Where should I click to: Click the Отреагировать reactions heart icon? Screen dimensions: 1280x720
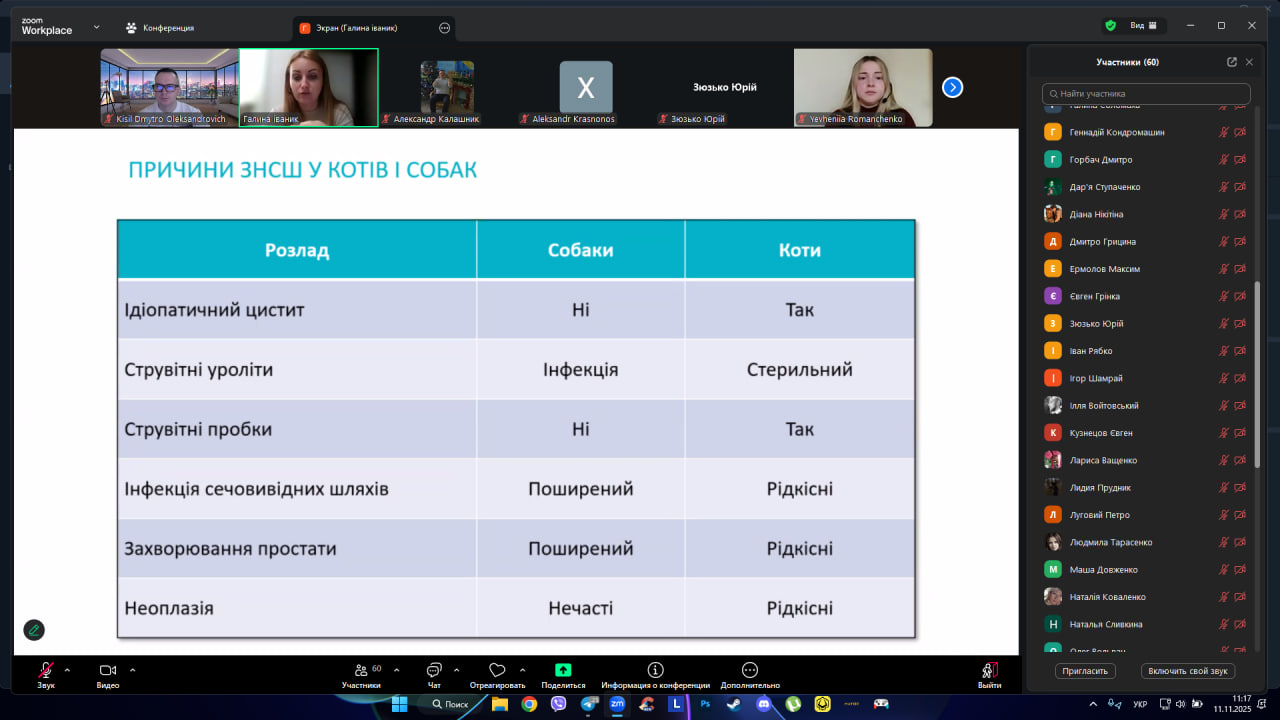[497, 670]
